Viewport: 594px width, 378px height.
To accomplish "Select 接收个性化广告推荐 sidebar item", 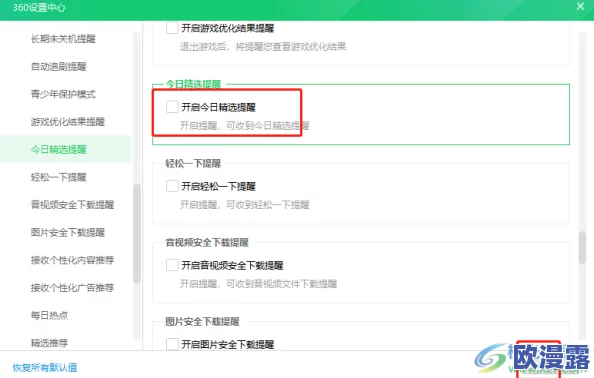I will tap(72, 288).
